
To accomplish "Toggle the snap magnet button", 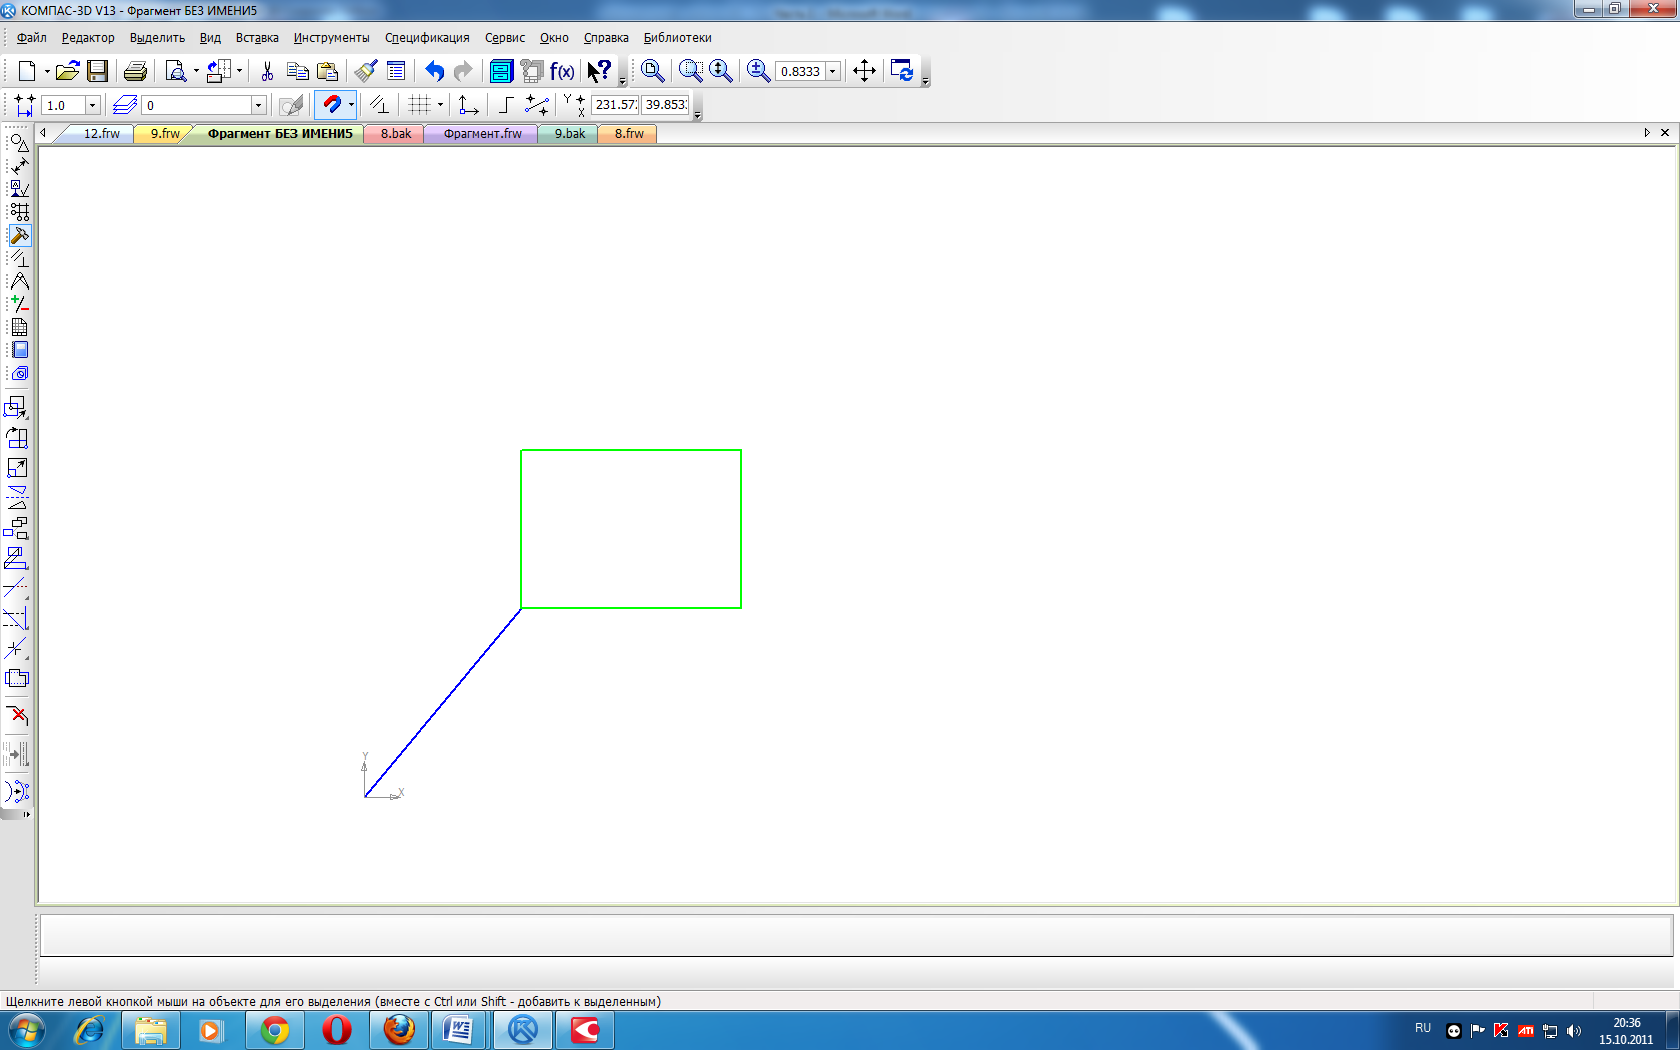I will click(x=331, y=104).
